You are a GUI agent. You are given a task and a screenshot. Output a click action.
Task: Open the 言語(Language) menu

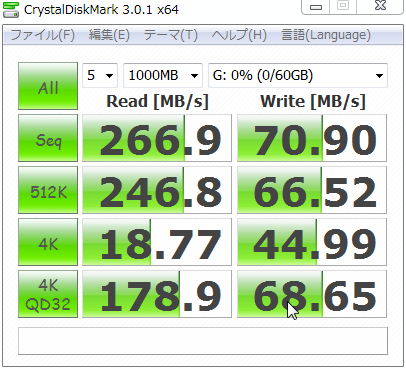pyautogui.click(x=326, y=35)
